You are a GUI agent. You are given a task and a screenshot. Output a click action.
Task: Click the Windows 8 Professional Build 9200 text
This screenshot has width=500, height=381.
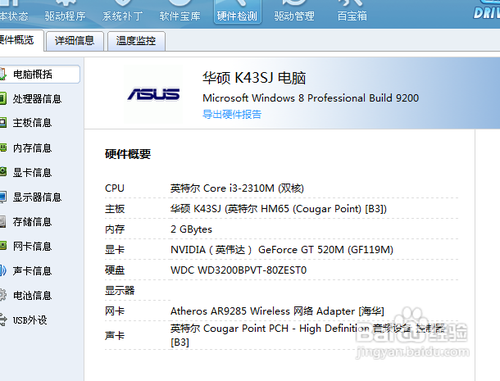click(x=311, y=98)
